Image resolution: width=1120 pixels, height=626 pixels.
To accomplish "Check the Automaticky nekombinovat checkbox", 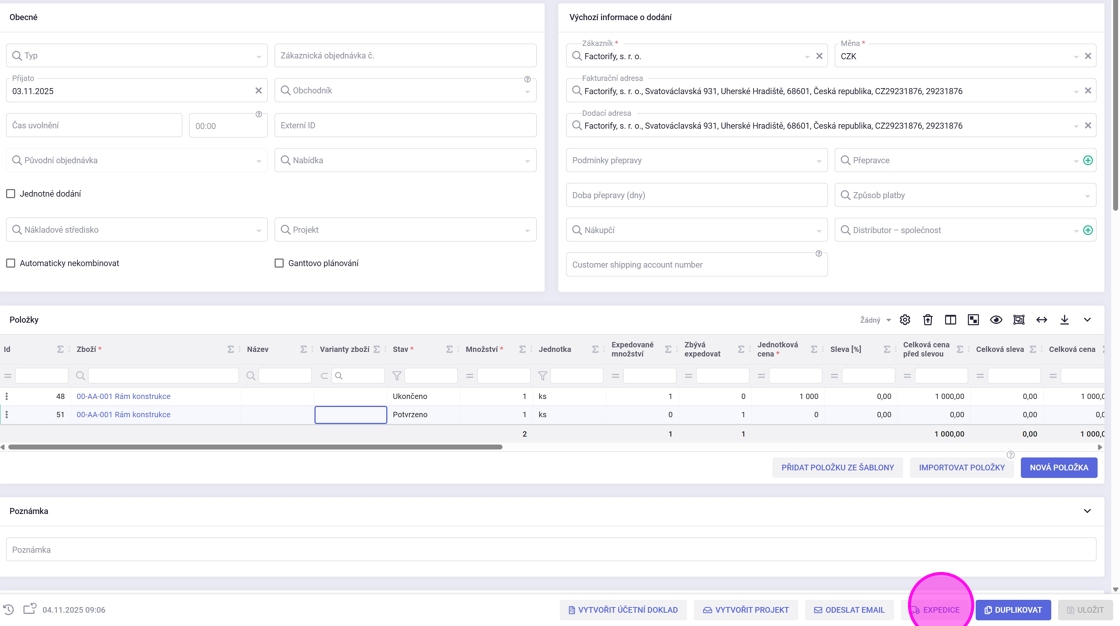I will coord(11,263).
